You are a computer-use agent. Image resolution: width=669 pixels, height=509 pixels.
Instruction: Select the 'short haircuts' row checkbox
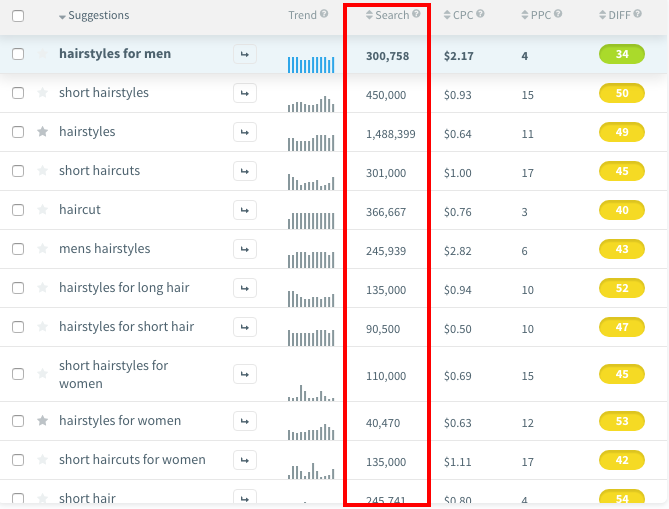click(18, 171)
